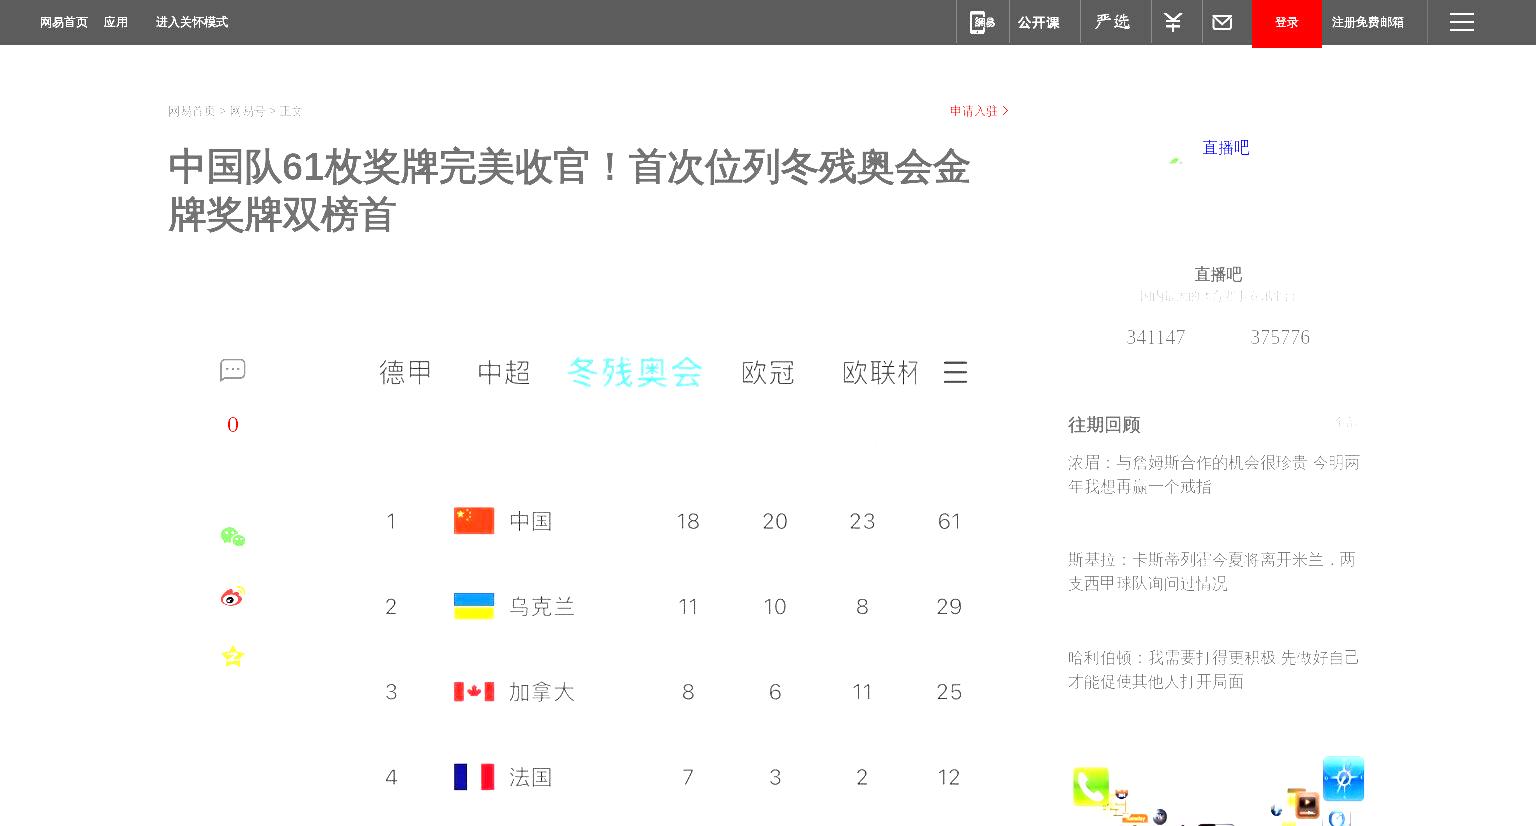Screen dimensions: 1536x826
Task: Click 中国 in medal table
Action: point(530,521)
